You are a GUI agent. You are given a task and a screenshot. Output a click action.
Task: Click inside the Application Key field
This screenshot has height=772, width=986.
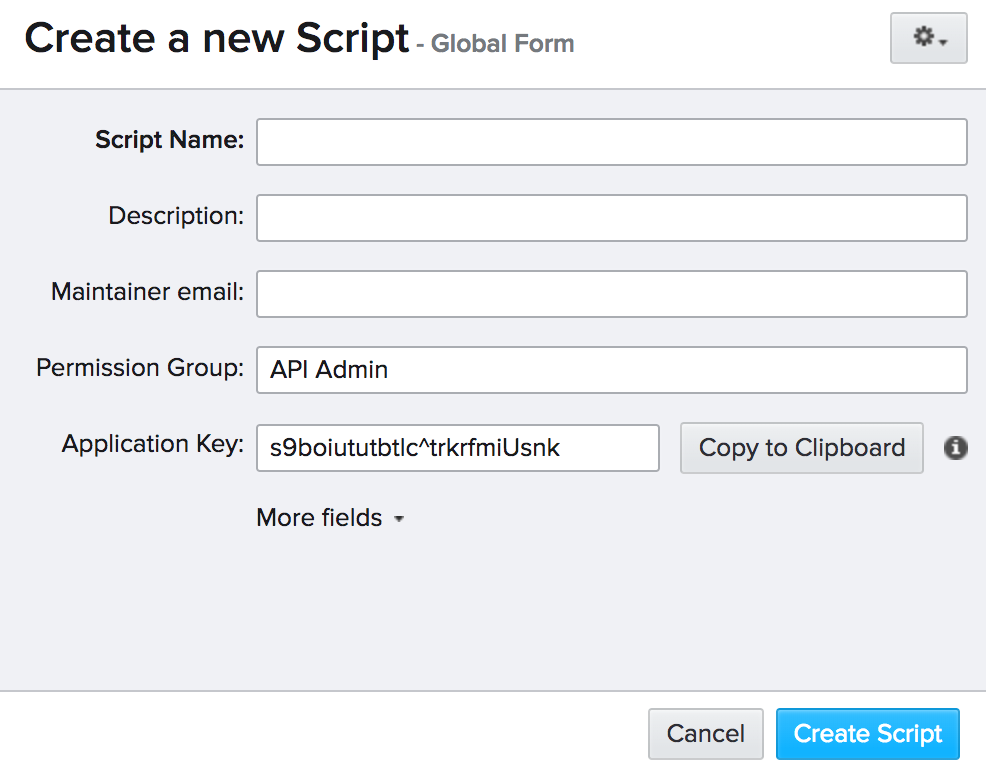(x=457, y=448)
